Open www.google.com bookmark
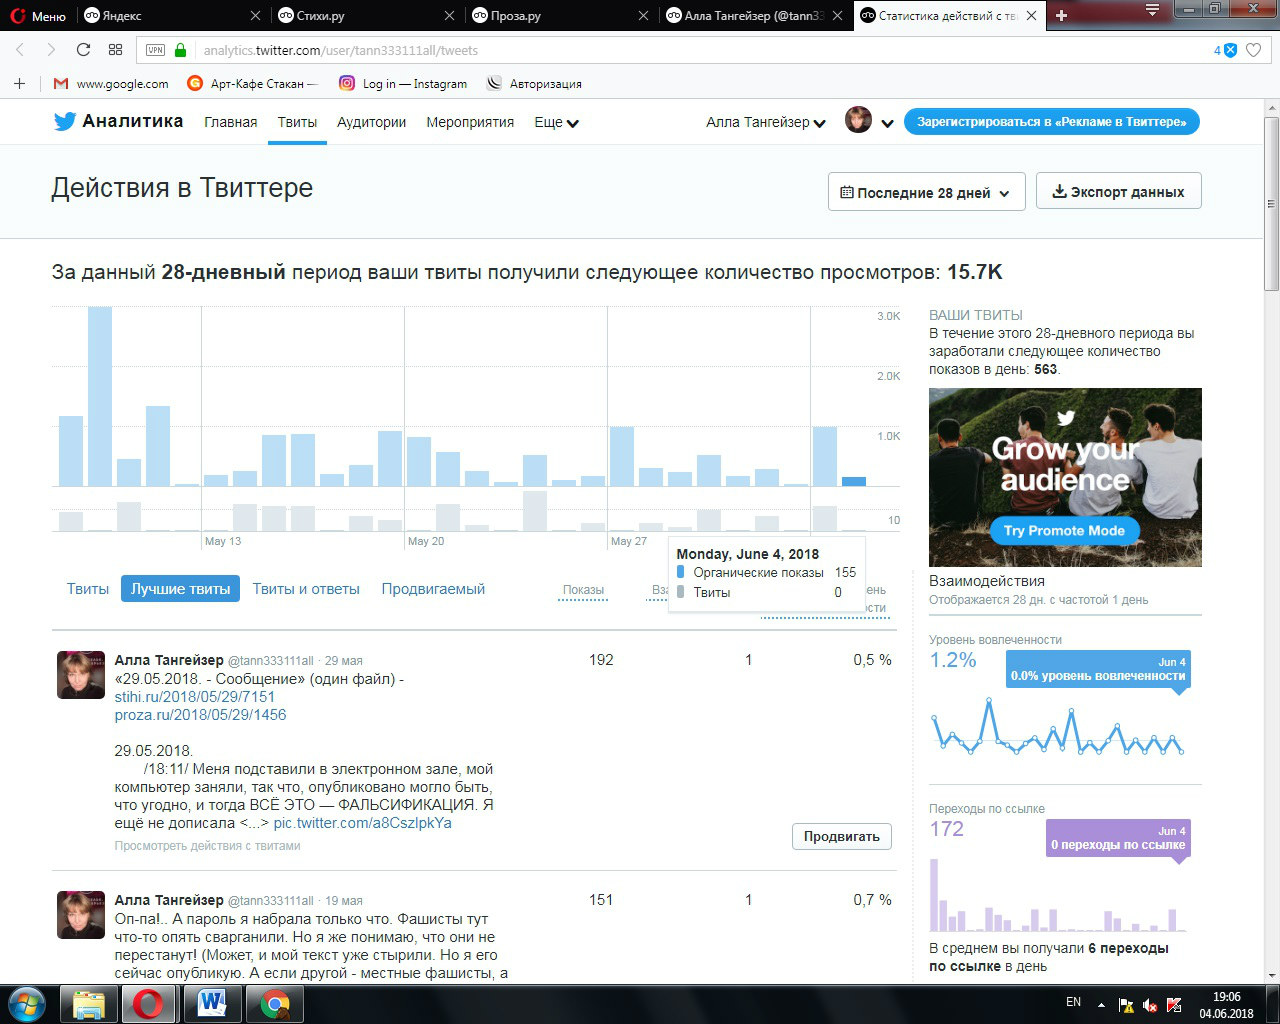 111,84
